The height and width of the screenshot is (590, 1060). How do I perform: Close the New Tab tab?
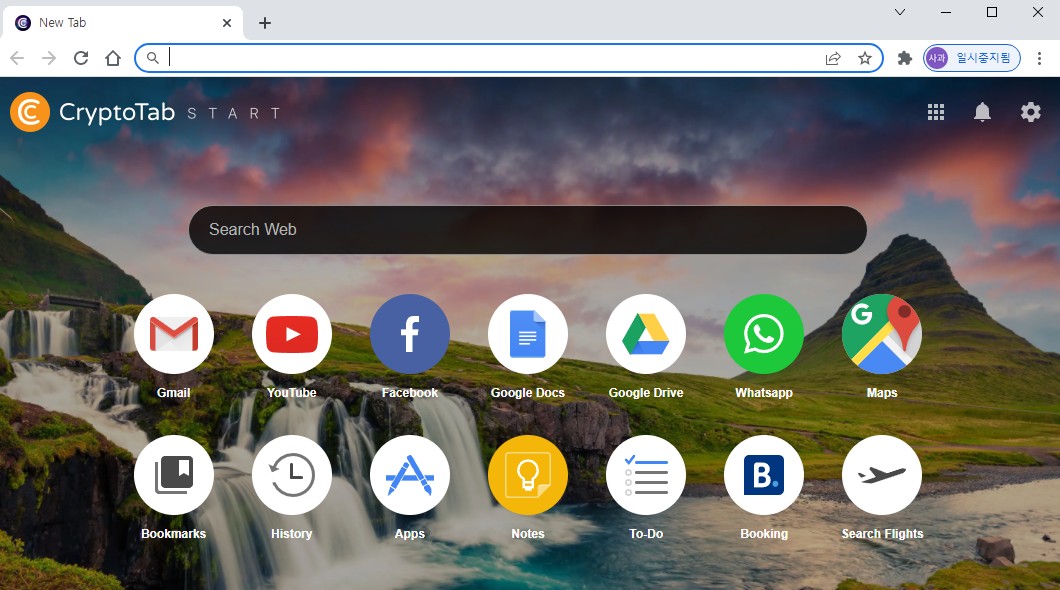226,23
